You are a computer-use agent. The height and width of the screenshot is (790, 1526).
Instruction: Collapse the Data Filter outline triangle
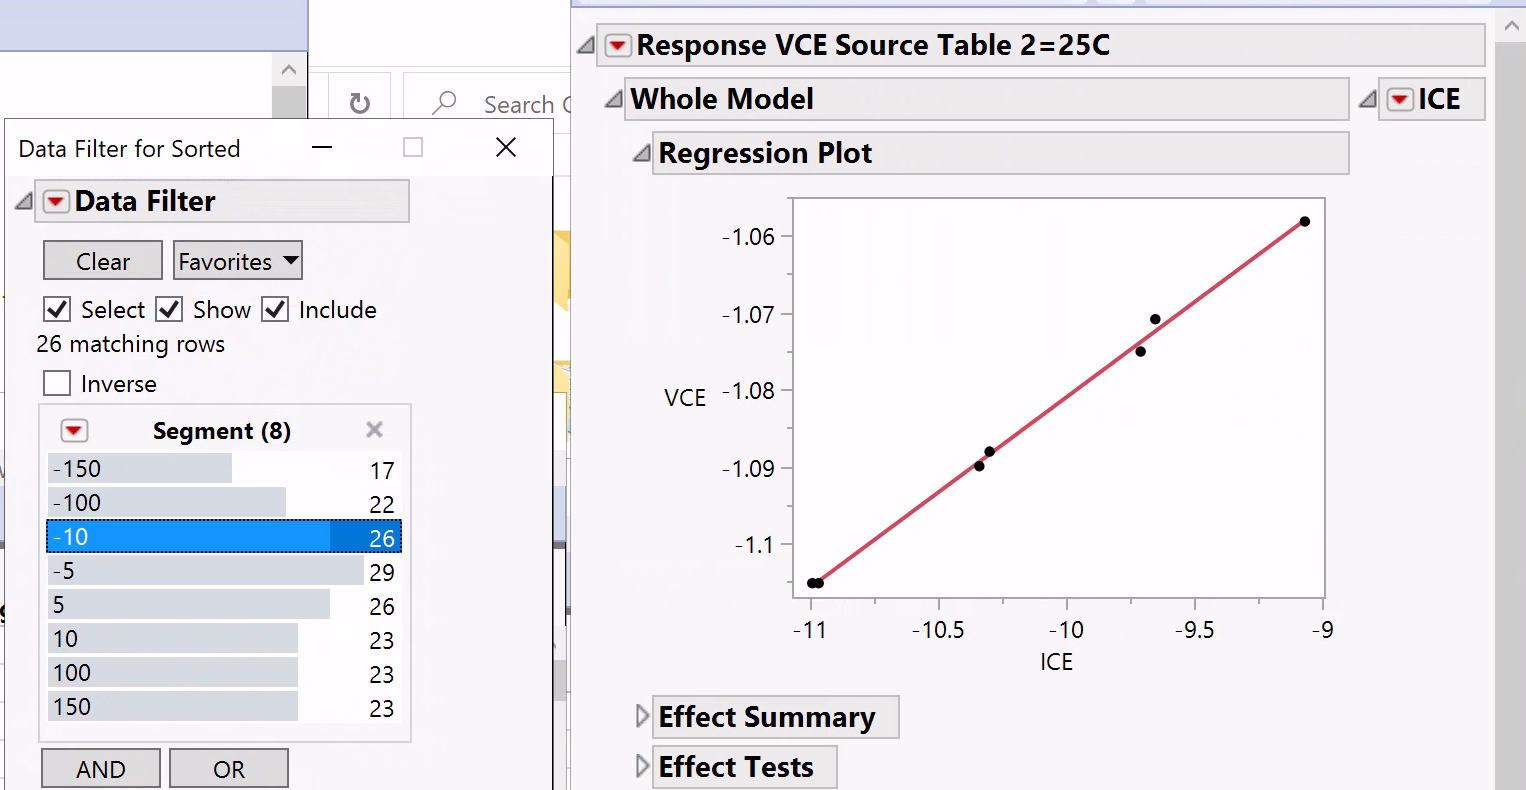click(24, 202)
